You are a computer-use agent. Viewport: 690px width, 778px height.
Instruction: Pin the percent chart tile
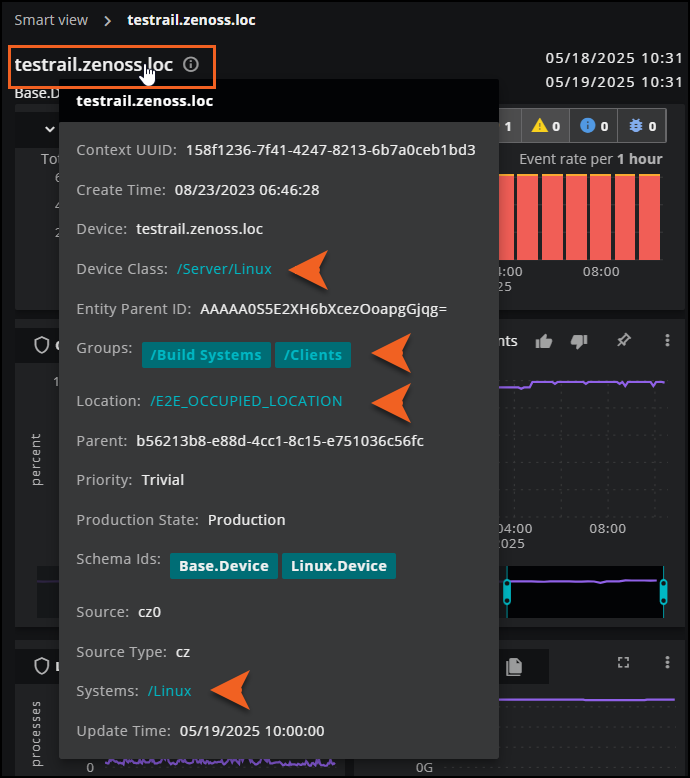tap(624, 340)
